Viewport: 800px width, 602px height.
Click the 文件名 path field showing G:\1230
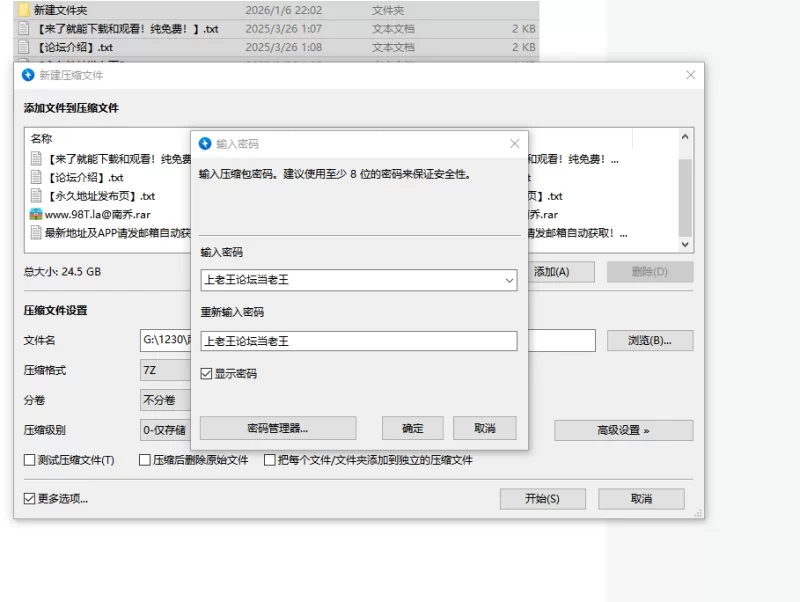pyautogui.click(x=165, y=340)
